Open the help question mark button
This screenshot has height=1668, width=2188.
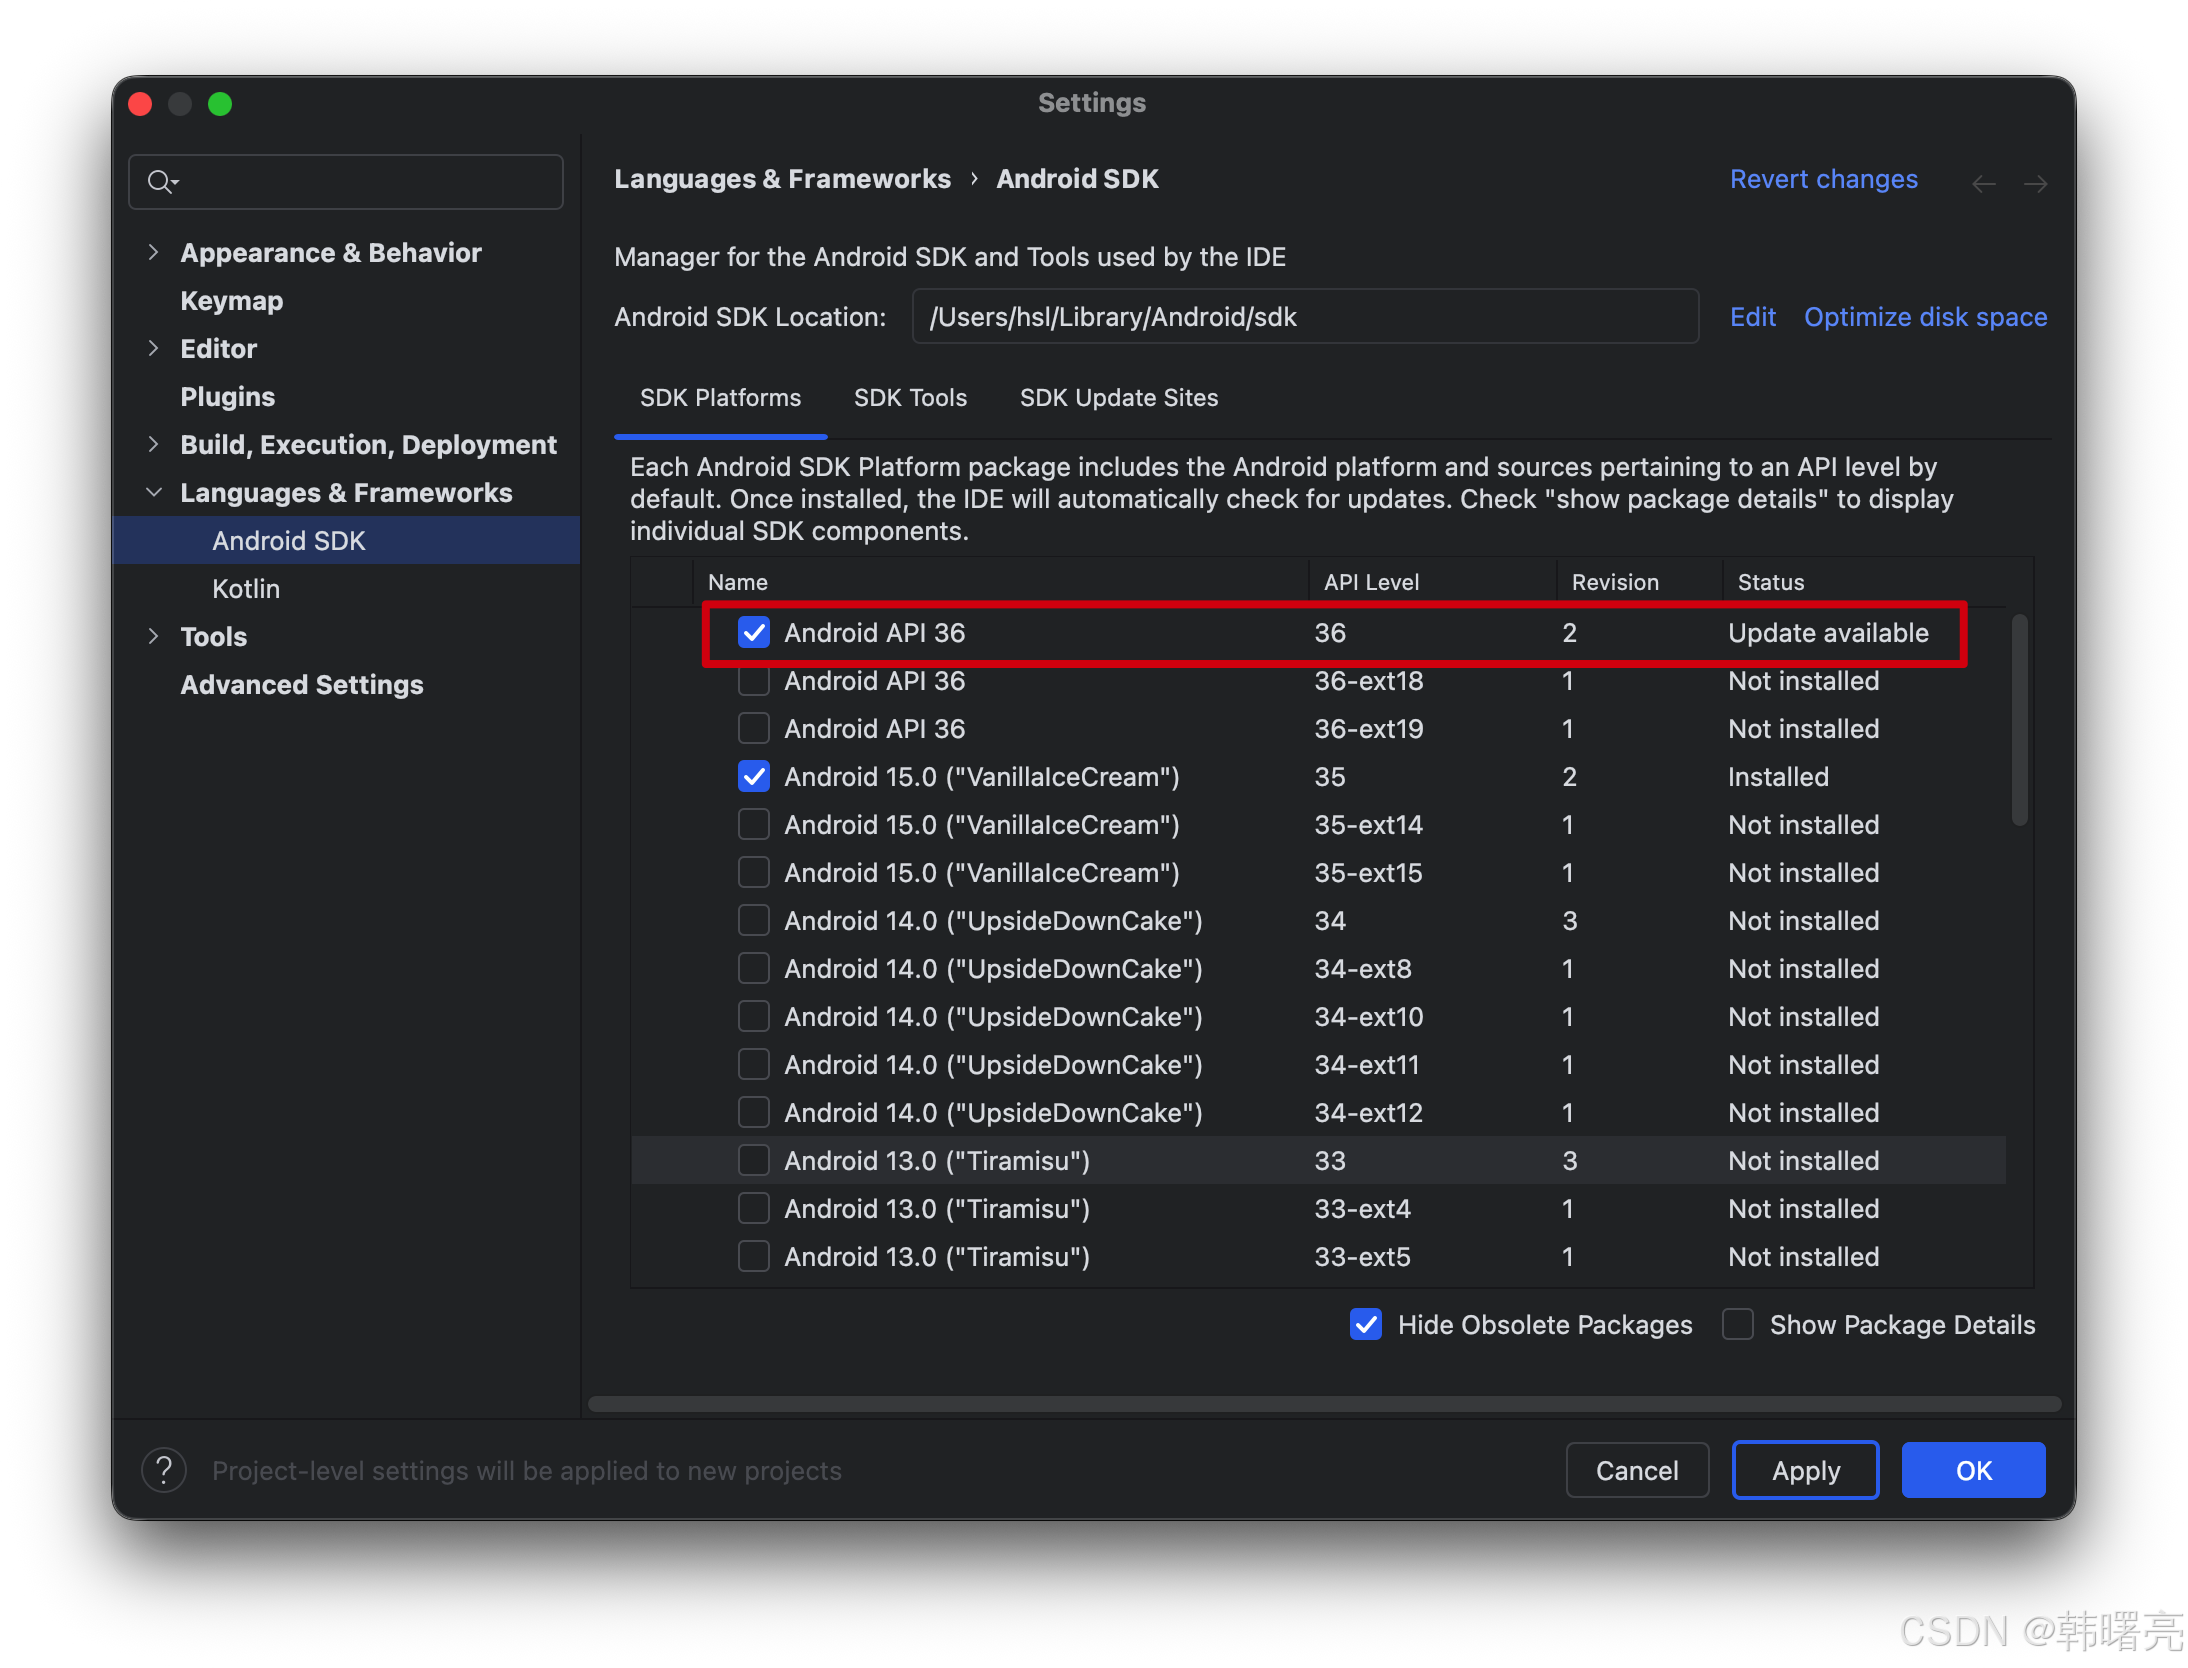point(164,1470)
